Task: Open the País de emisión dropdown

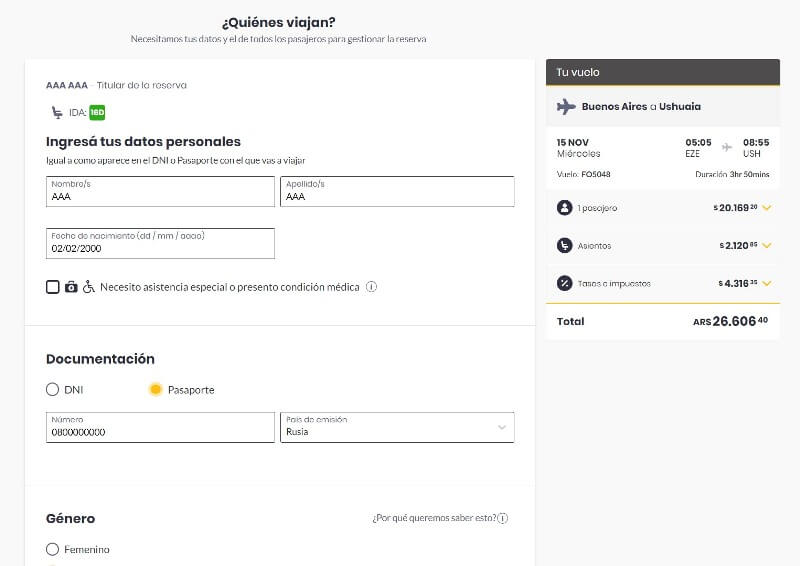Action: [397, 427]
